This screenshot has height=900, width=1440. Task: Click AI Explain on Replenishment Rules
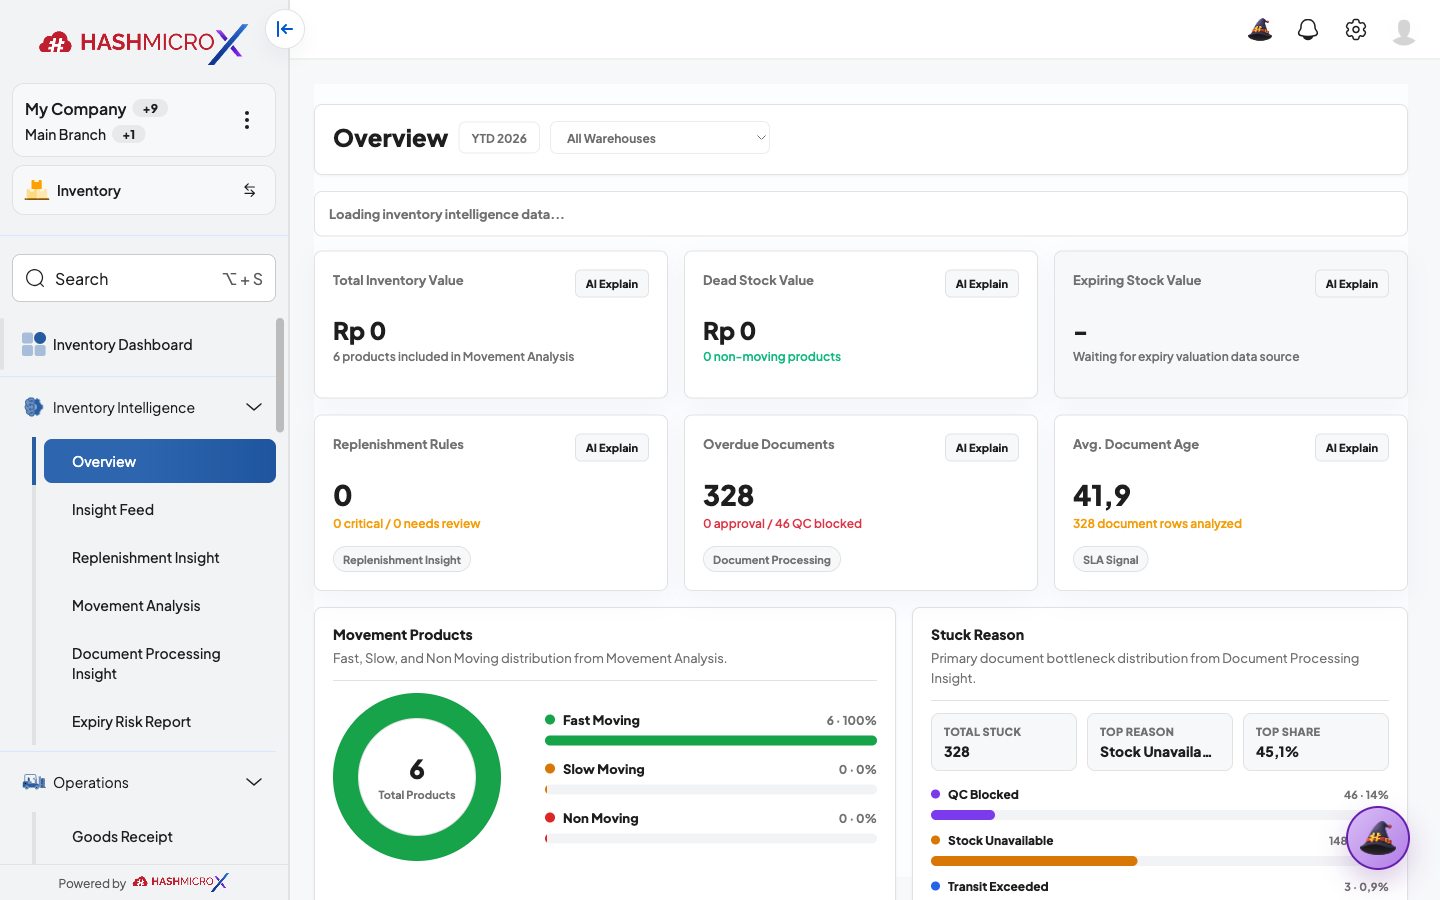tap(612, 448)
